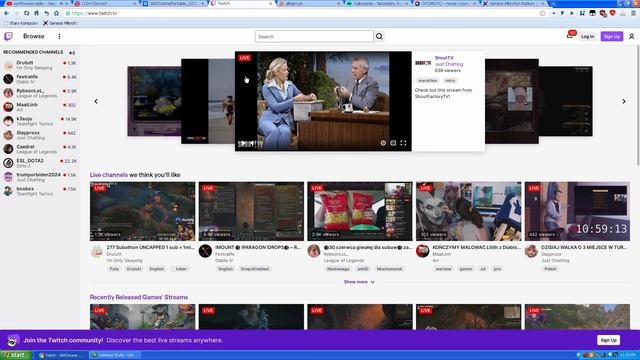This screenshot has width=640, height=360.
Task: Open Just Chatting category of featured stream
Action: 449,64
